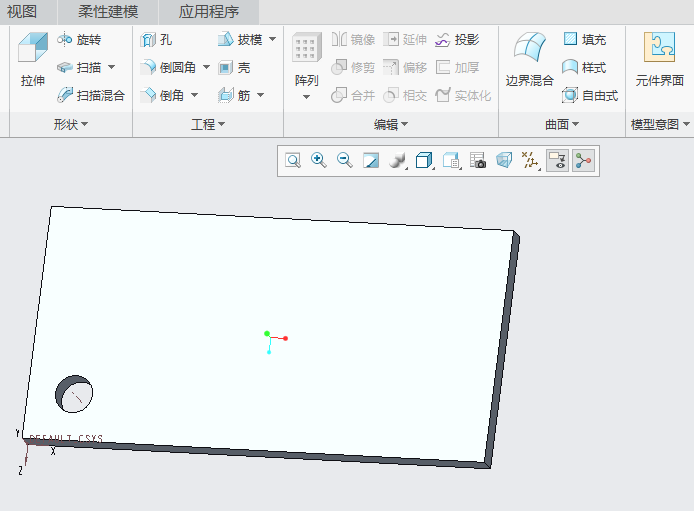
Task: Open the 边界混合 boundary blend tool
Action: [529, 61]
